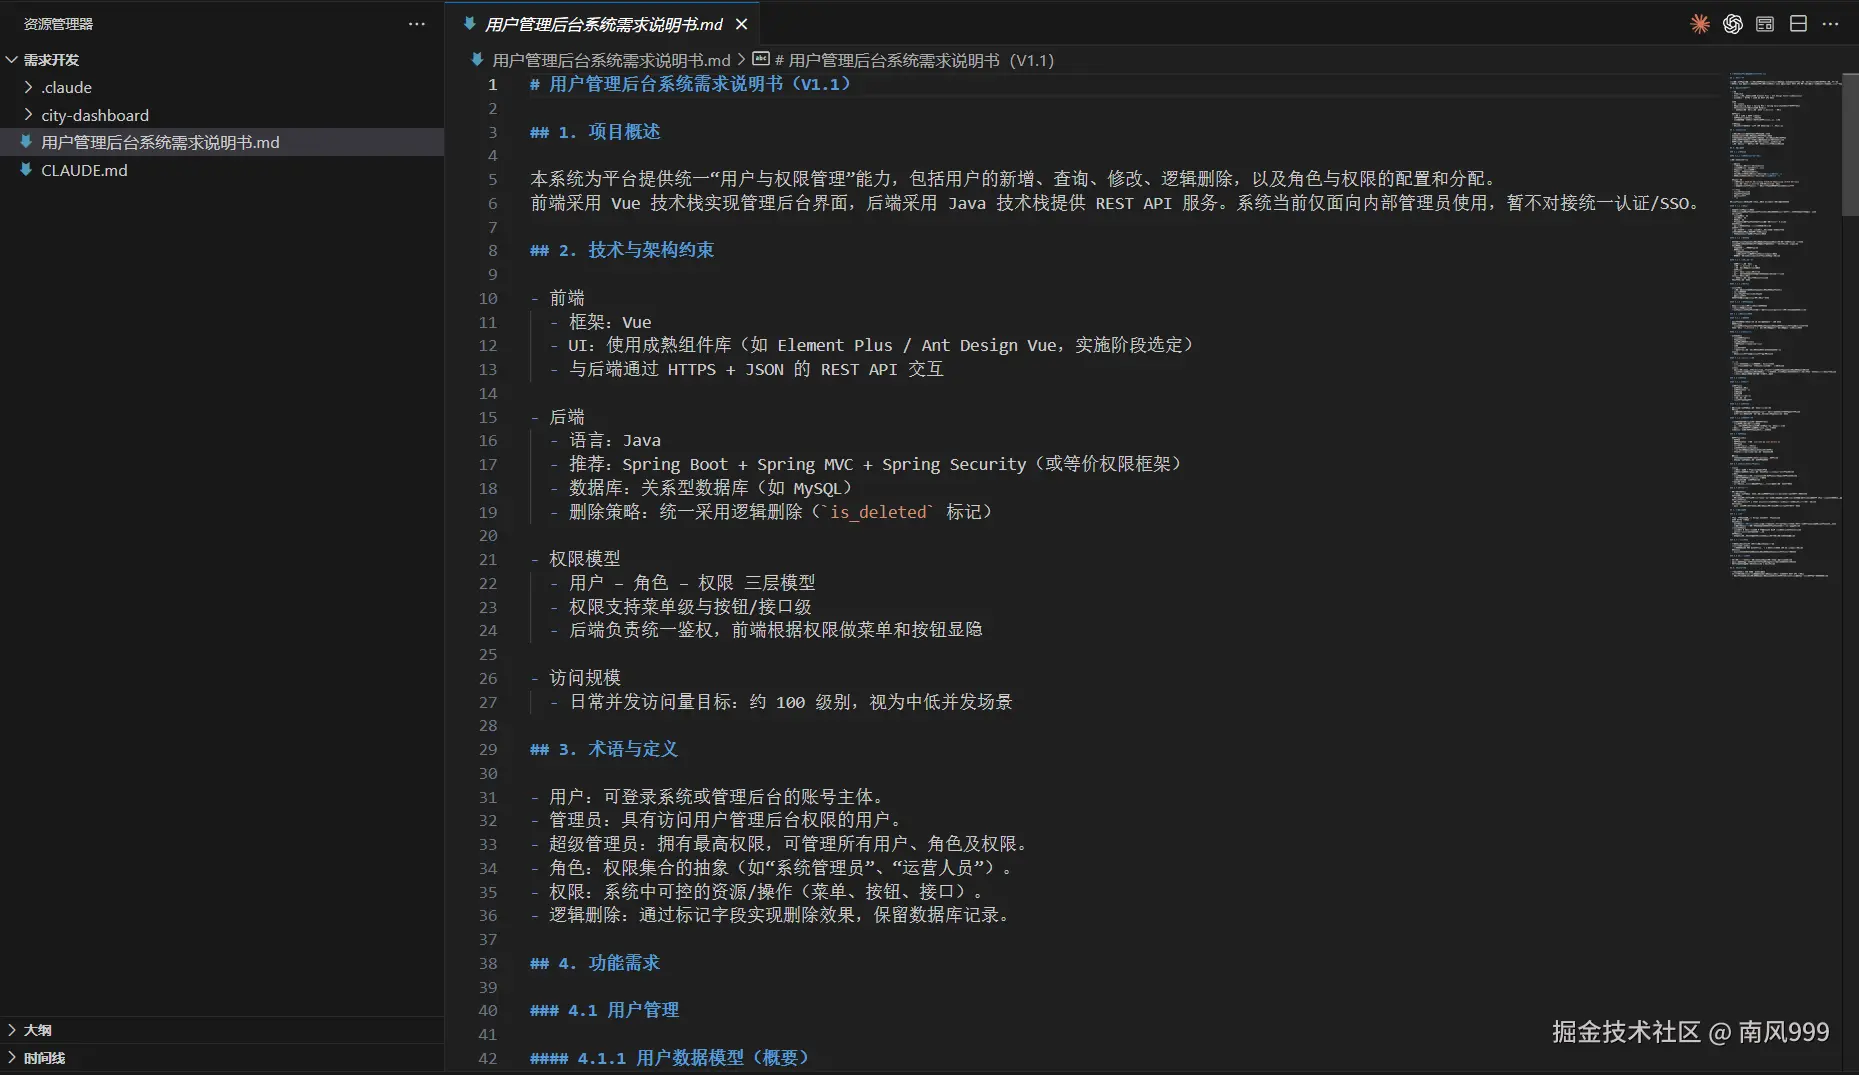The width and height of the screenshot is (1859, 1075).
Task: Select the 用户管理后台系统需求说明书.md editor tab
Action: point(604,24)
